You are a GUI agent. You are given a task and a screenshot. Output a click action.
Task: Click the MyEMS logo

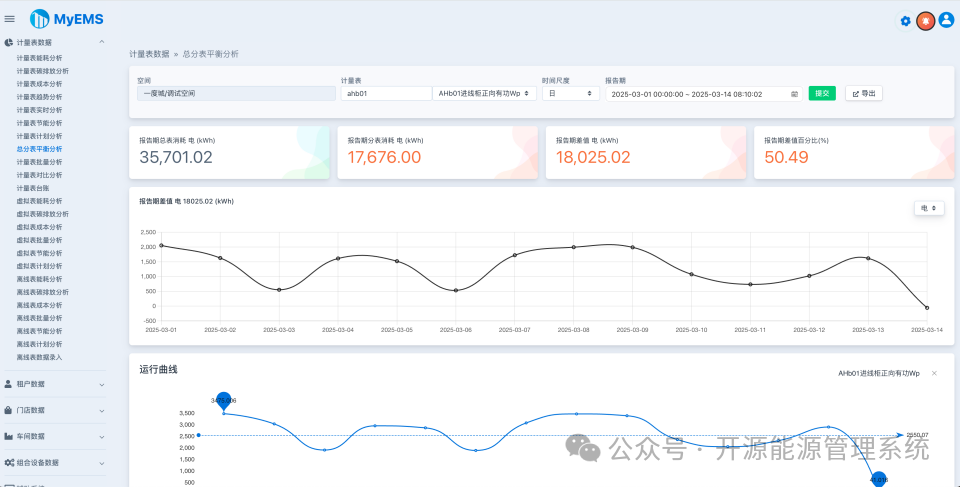[67, 19]
